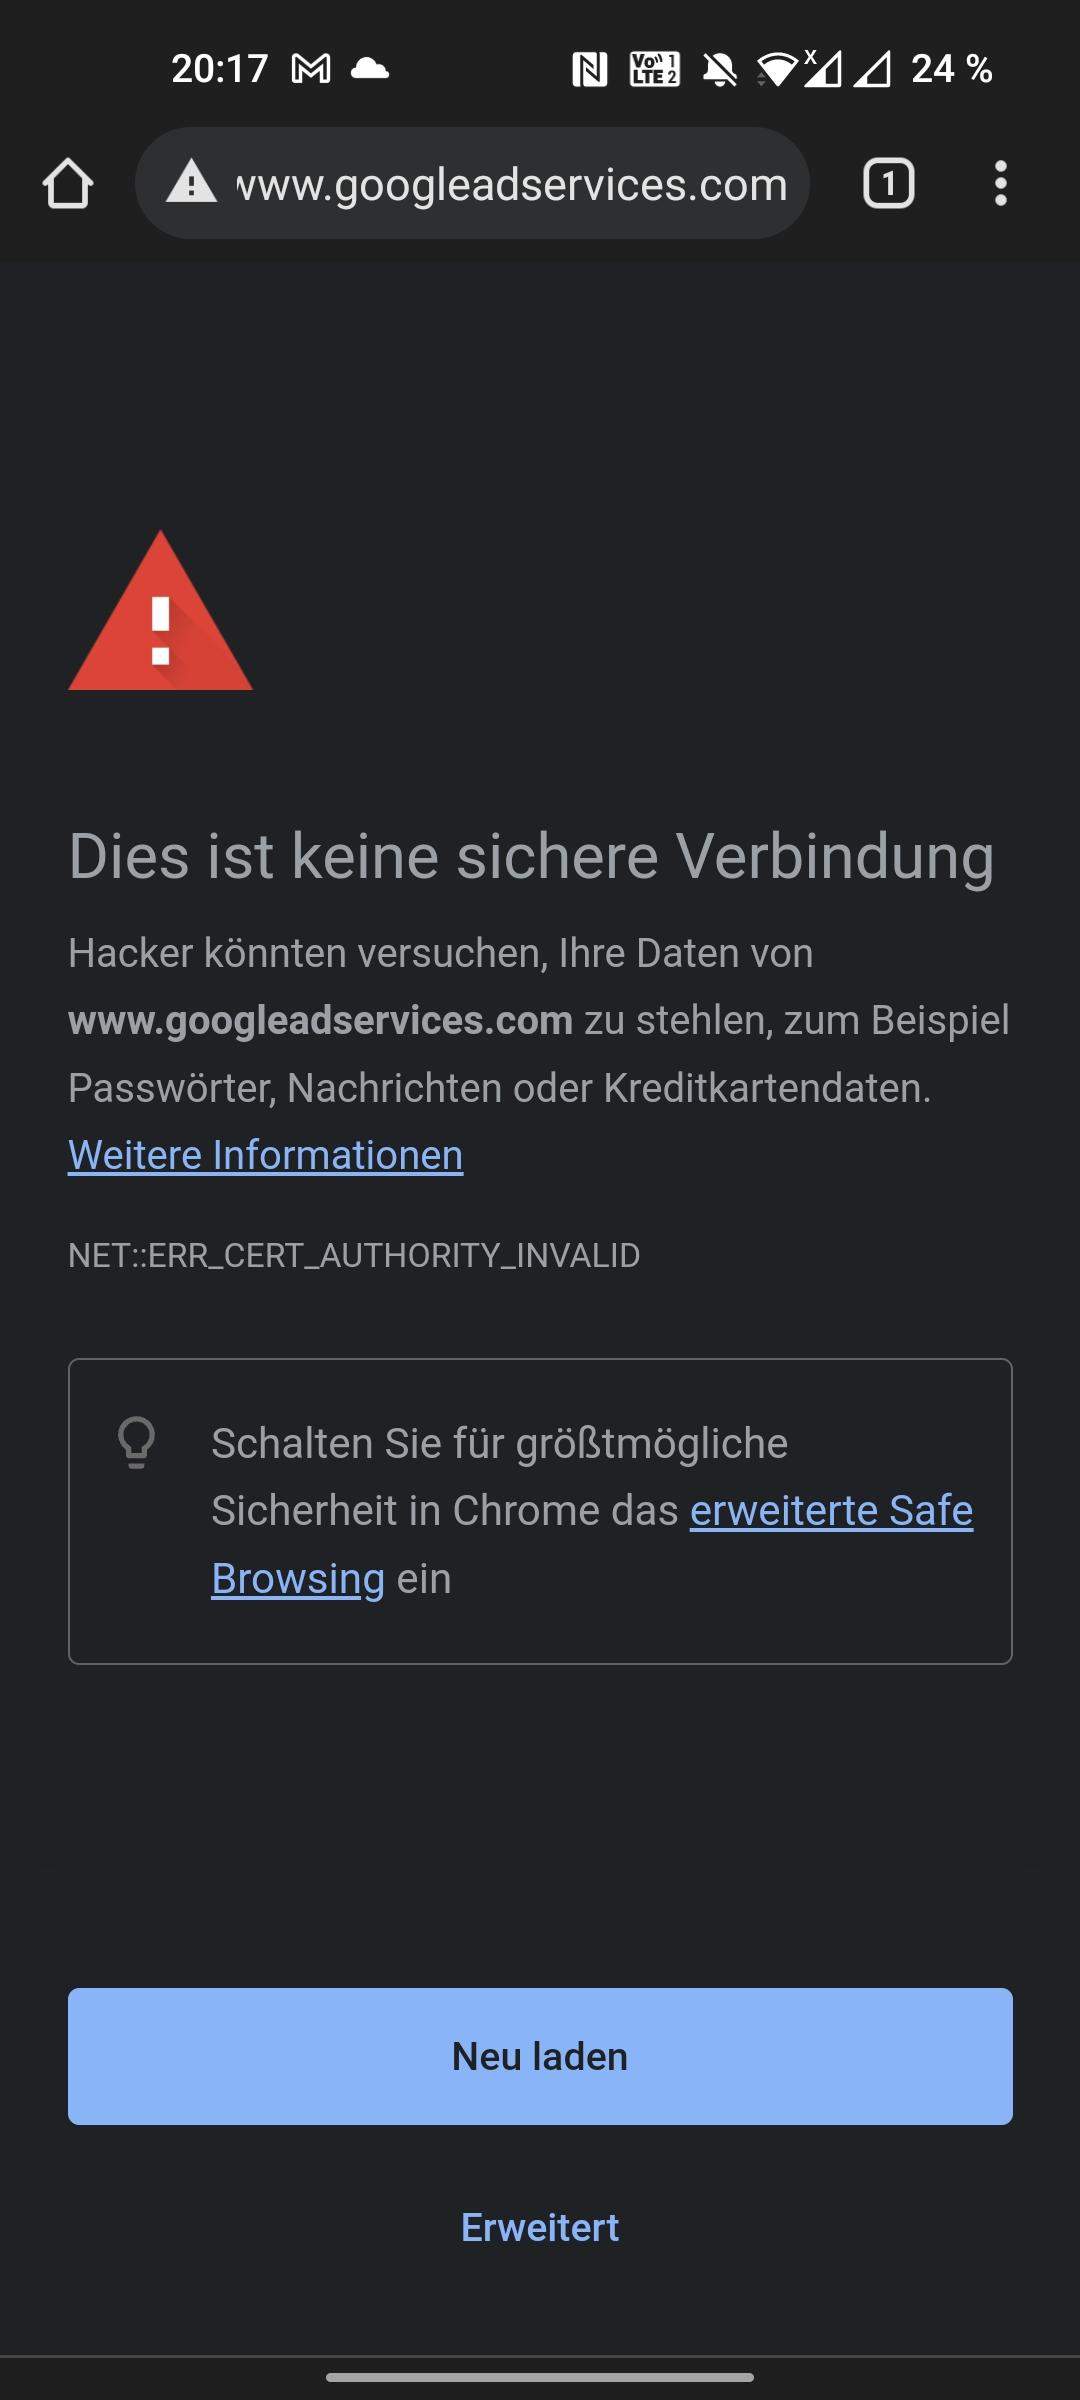Tap the muted bell status icon
1080x2400 pixels.
(x=719, y=69)
